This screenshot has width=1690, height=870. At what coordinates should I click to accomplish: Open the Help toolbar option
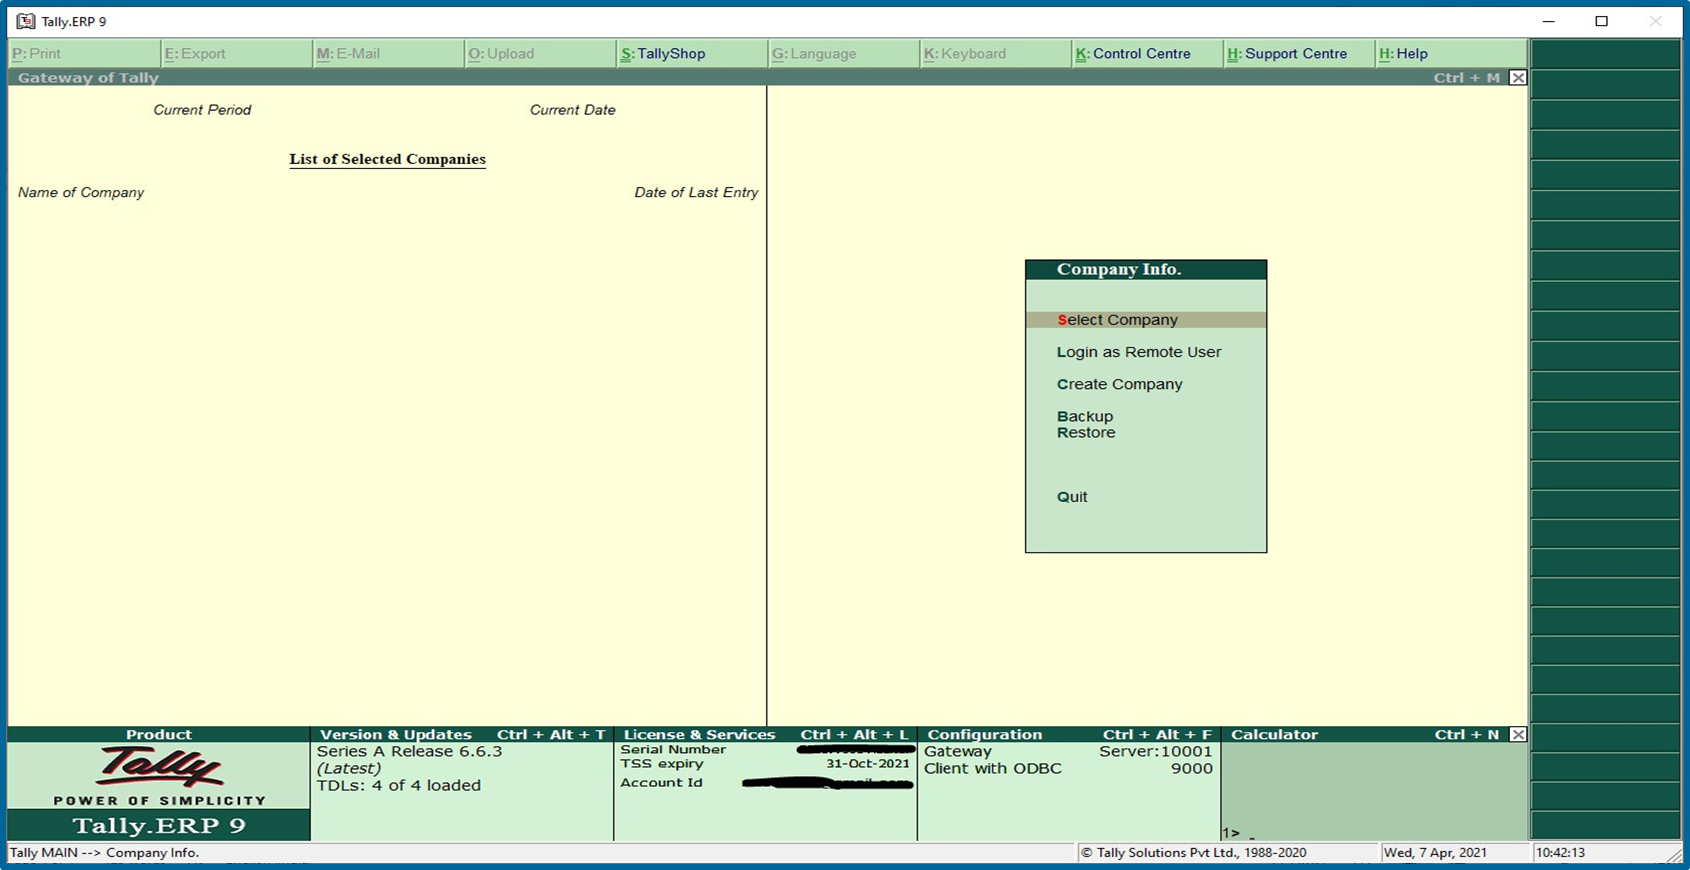[1451, 54]
